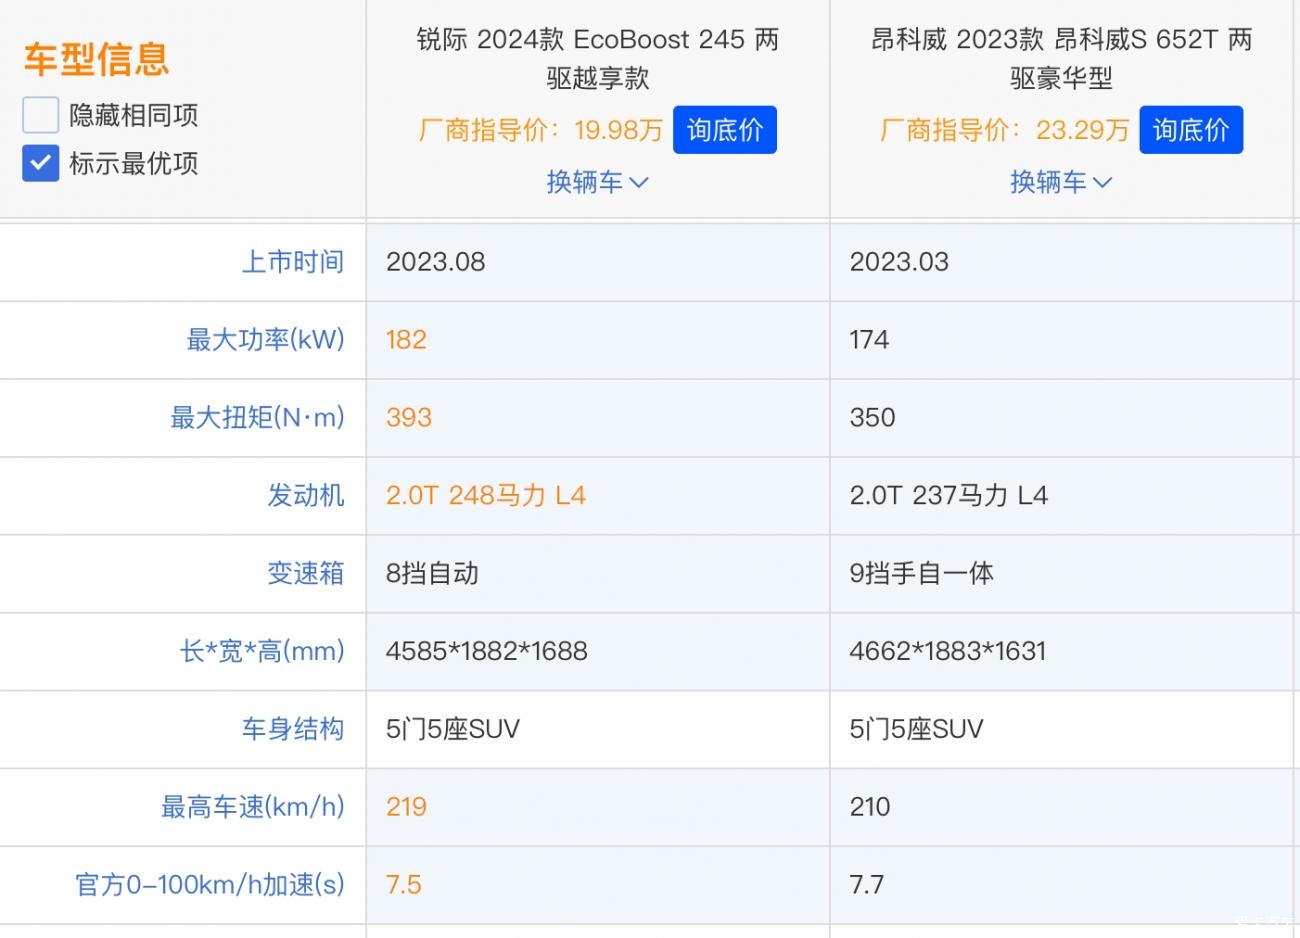Select the 4662*1883*1631 dimensions cell

tap(948, 652)
